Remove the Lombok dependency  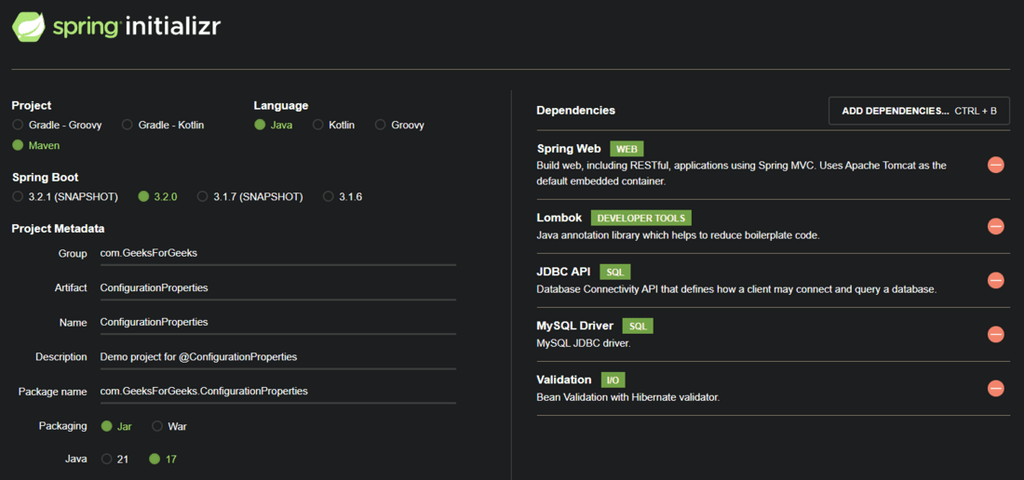(x=995, y=226)
